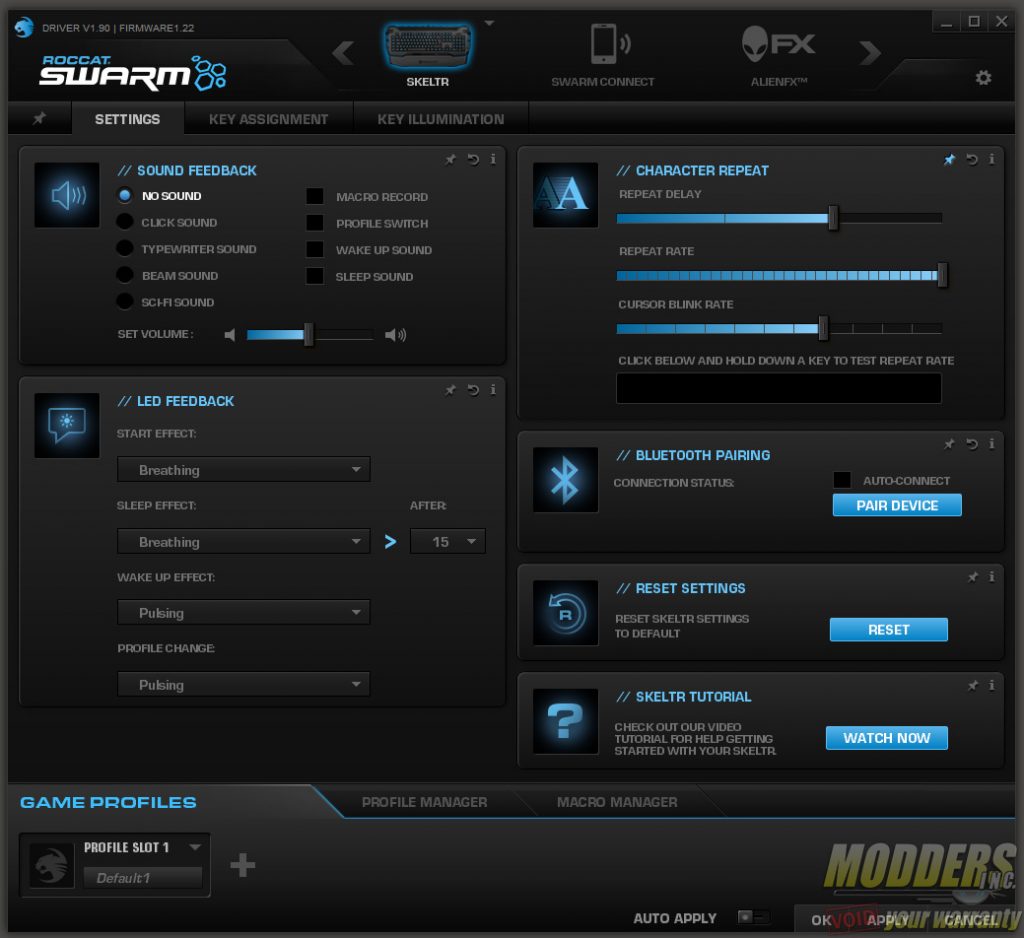This screenshot has width=1024, height=938.
Task: Pin the Skeltr Tutorial panel
Action: (973, 685)
